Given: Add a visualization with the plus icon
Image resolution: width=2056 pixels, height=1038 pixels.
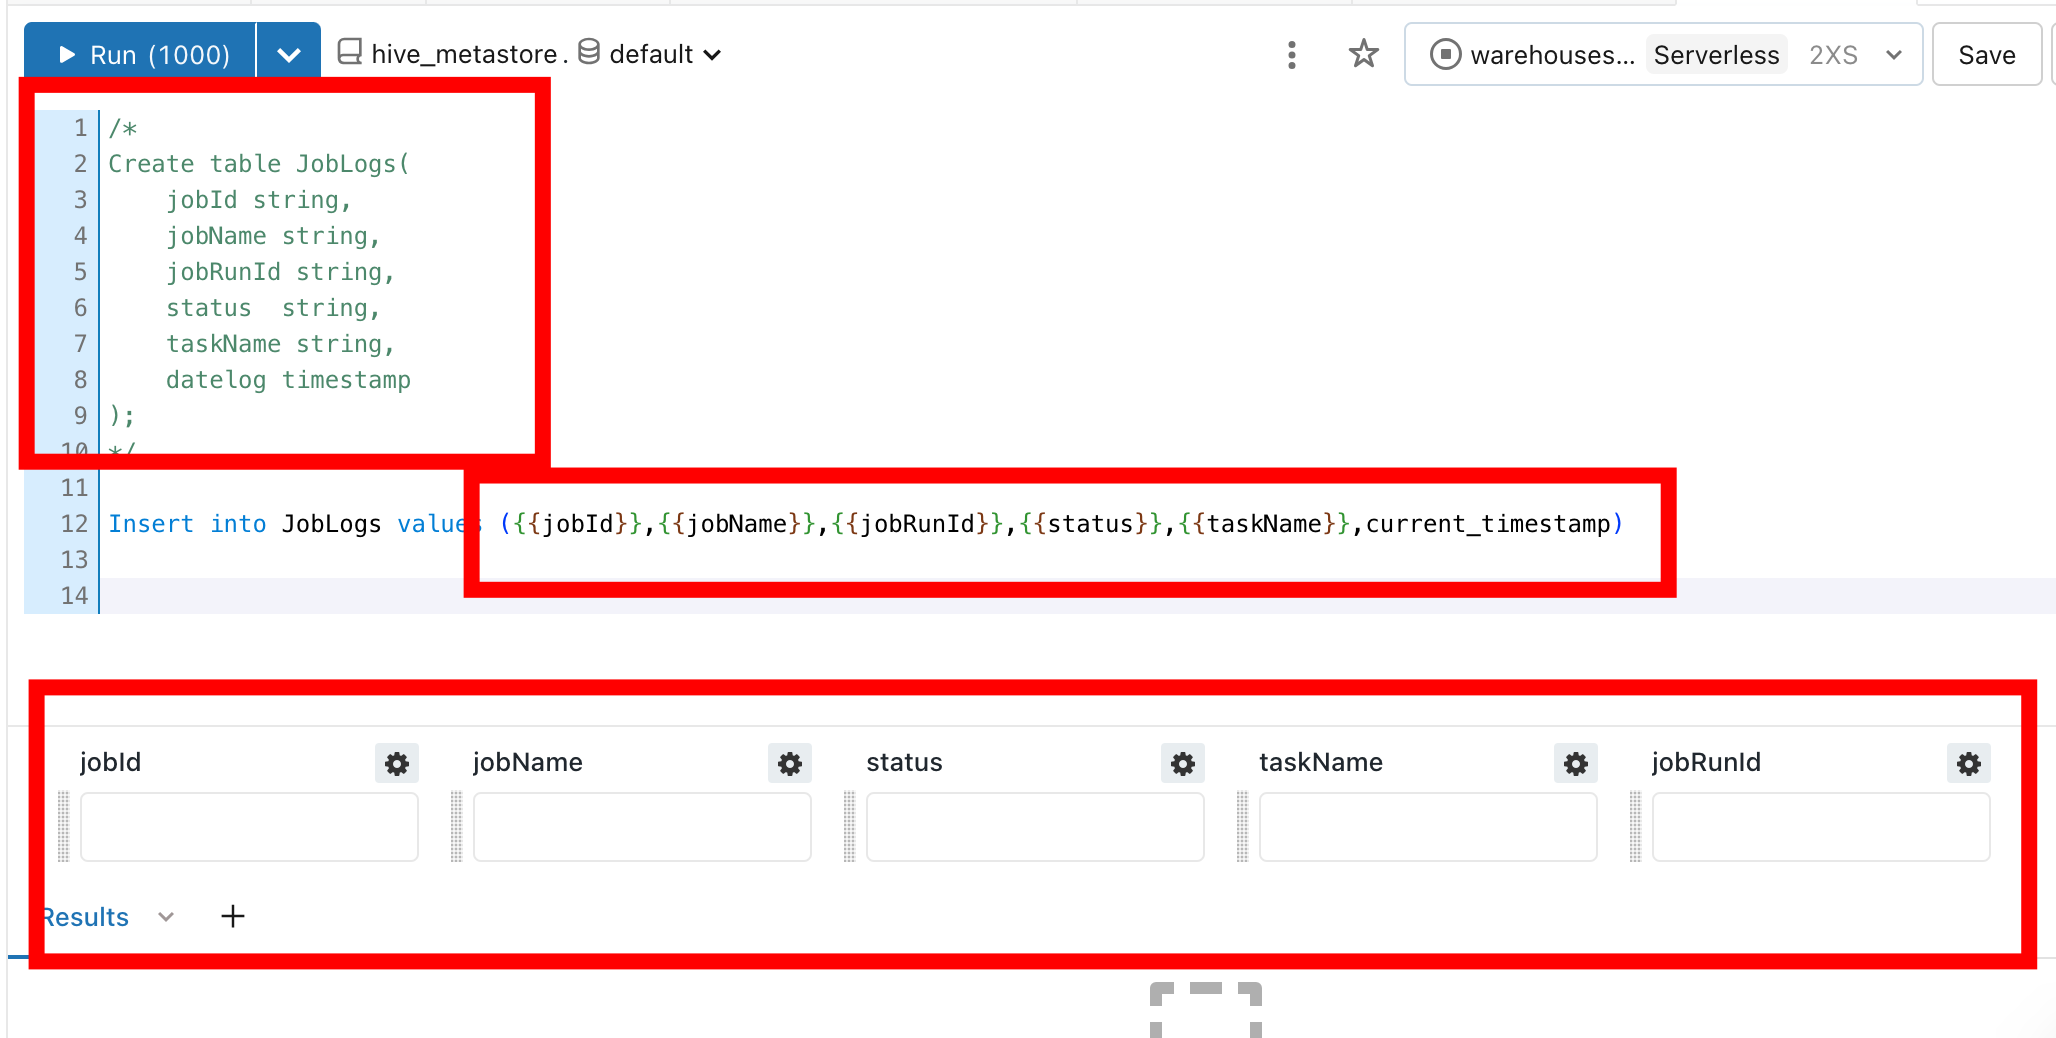Looking at the screenshot, I should coord(233,916).
